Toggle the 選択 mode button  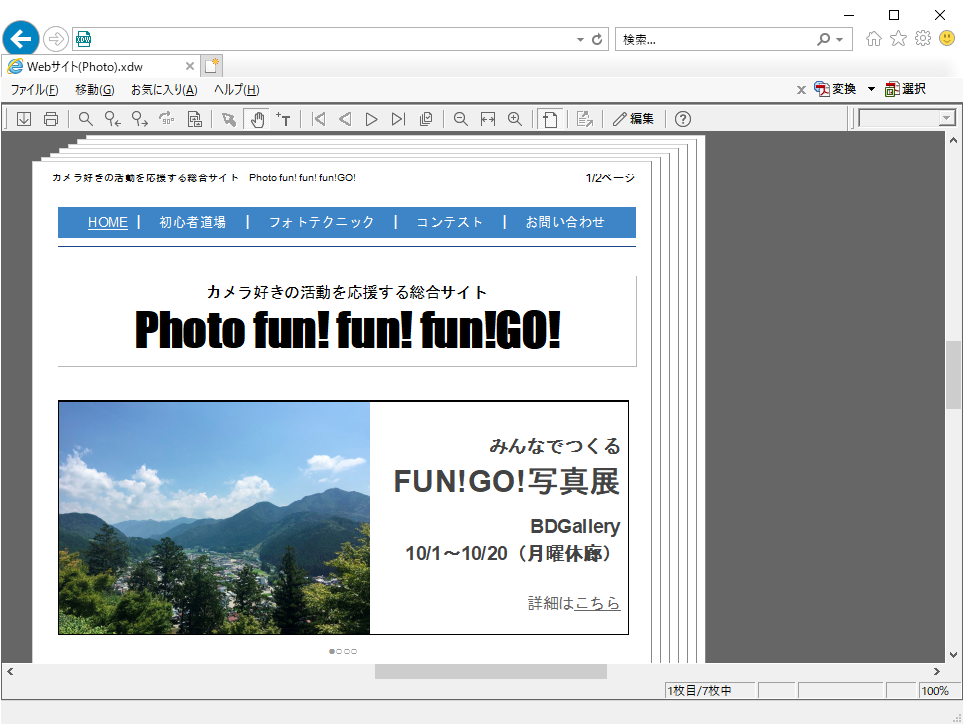(x=905, y=89)
